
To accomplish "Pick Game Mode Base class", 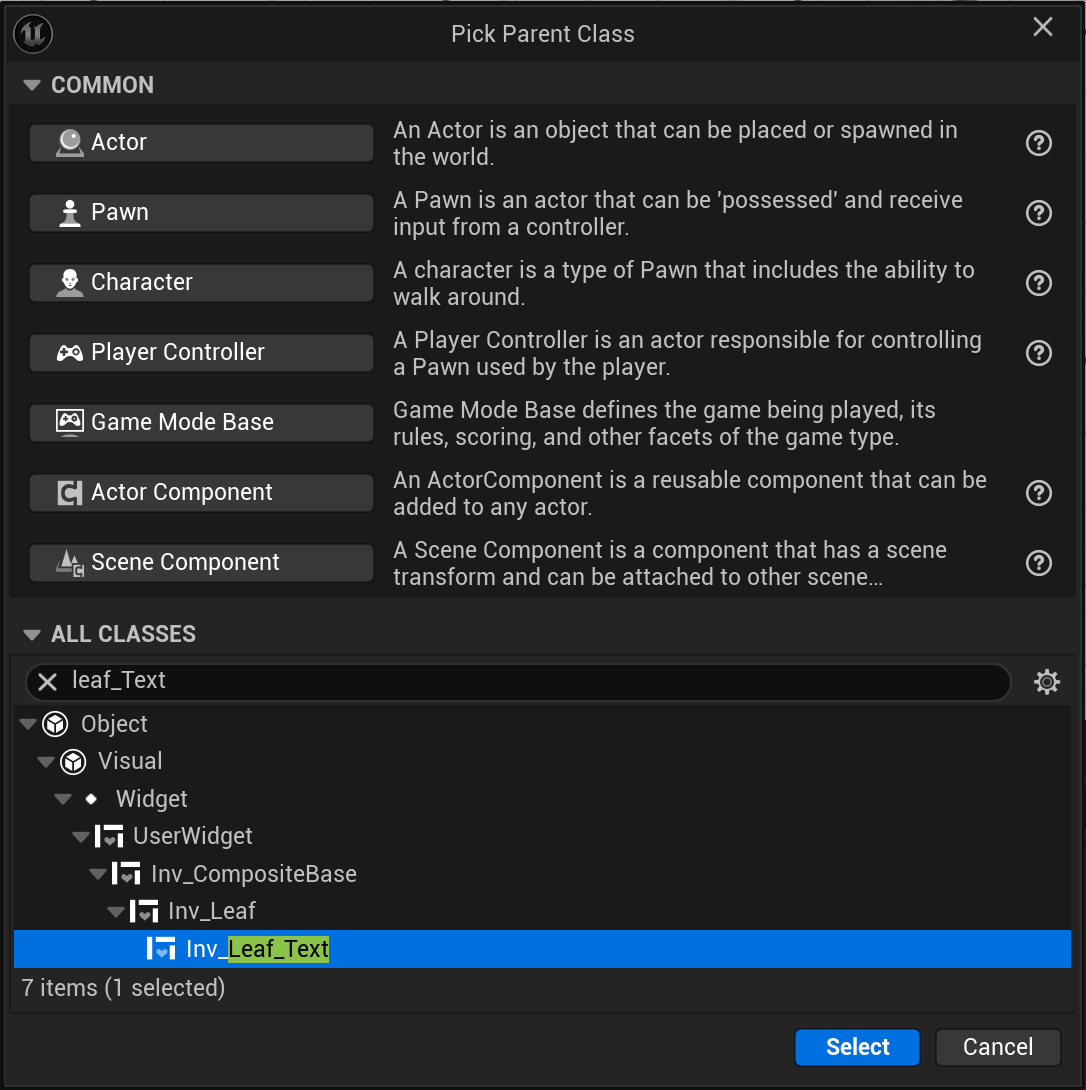I will (x=201, y=423).
